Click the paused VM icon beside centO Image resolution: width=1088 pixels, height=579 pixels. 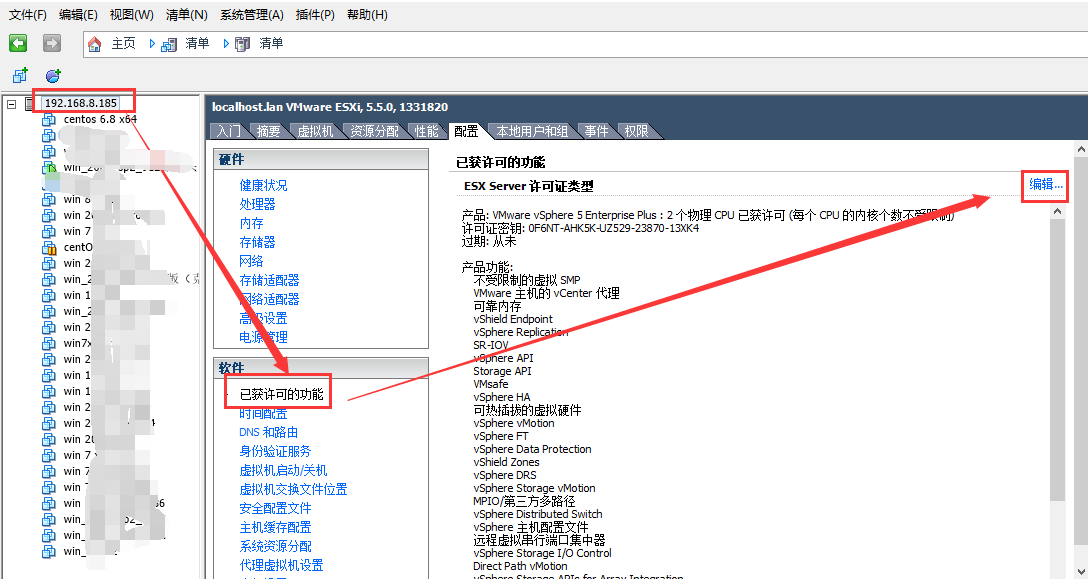point(49,247)
